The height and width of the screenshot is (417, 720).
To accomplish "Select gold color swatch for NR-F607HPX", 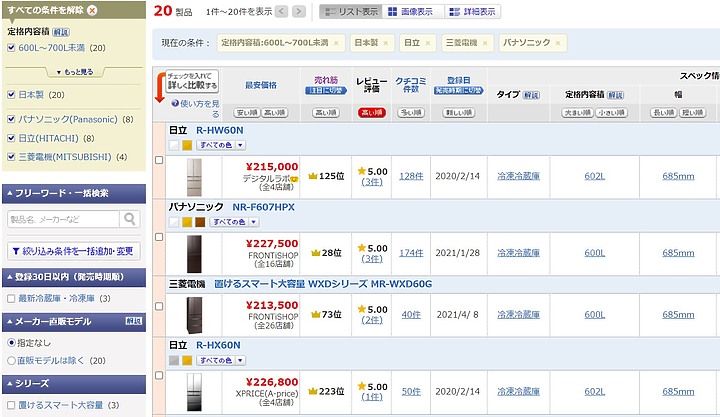I will click(187, 222).
